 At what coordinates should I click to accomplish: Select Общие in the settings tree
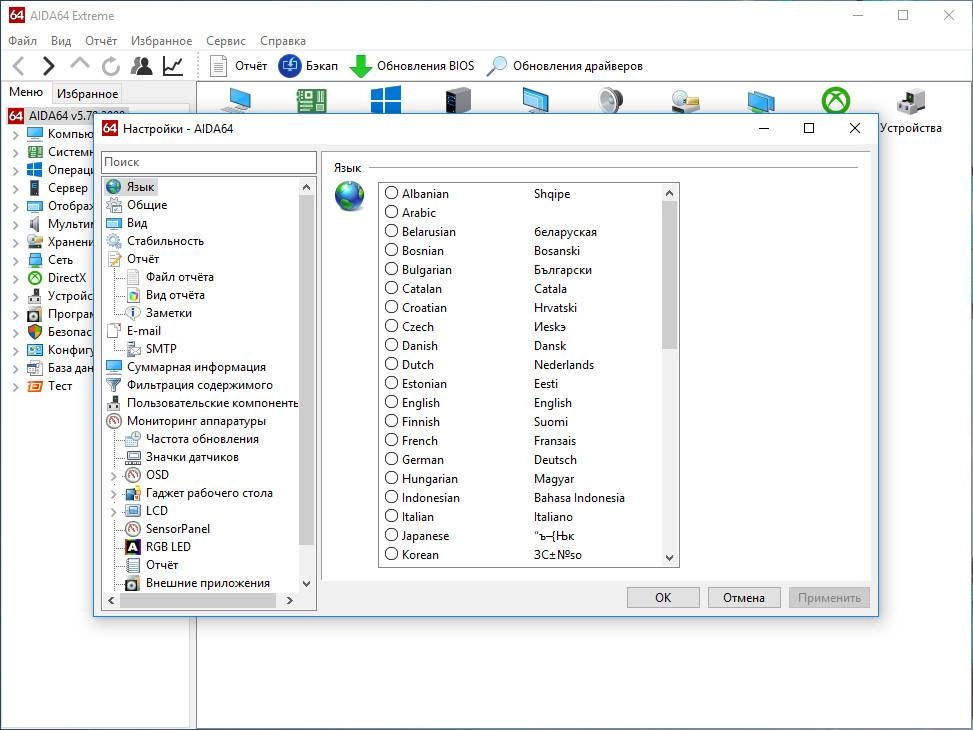point(147,205)
